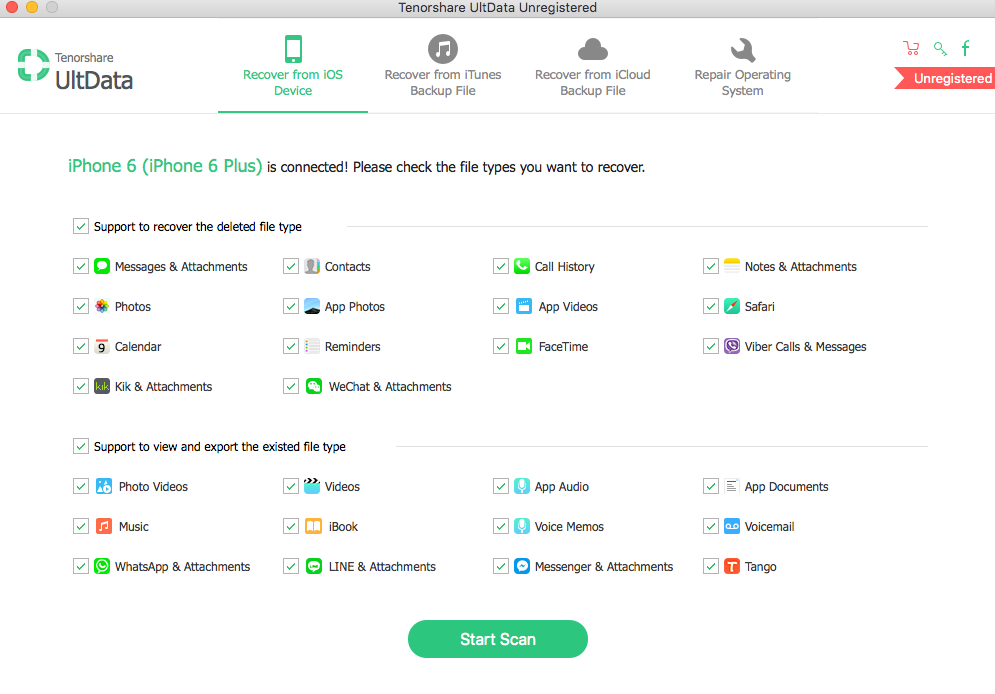Toggle the existed file type master checkbox
The image size is (995, 694).
[x=81, y=446]
